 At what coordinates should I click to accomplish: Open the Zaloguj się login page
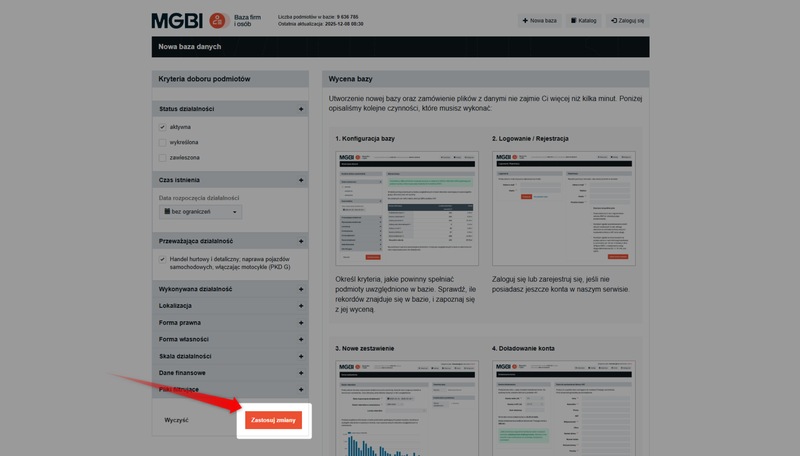click(627, 20)
